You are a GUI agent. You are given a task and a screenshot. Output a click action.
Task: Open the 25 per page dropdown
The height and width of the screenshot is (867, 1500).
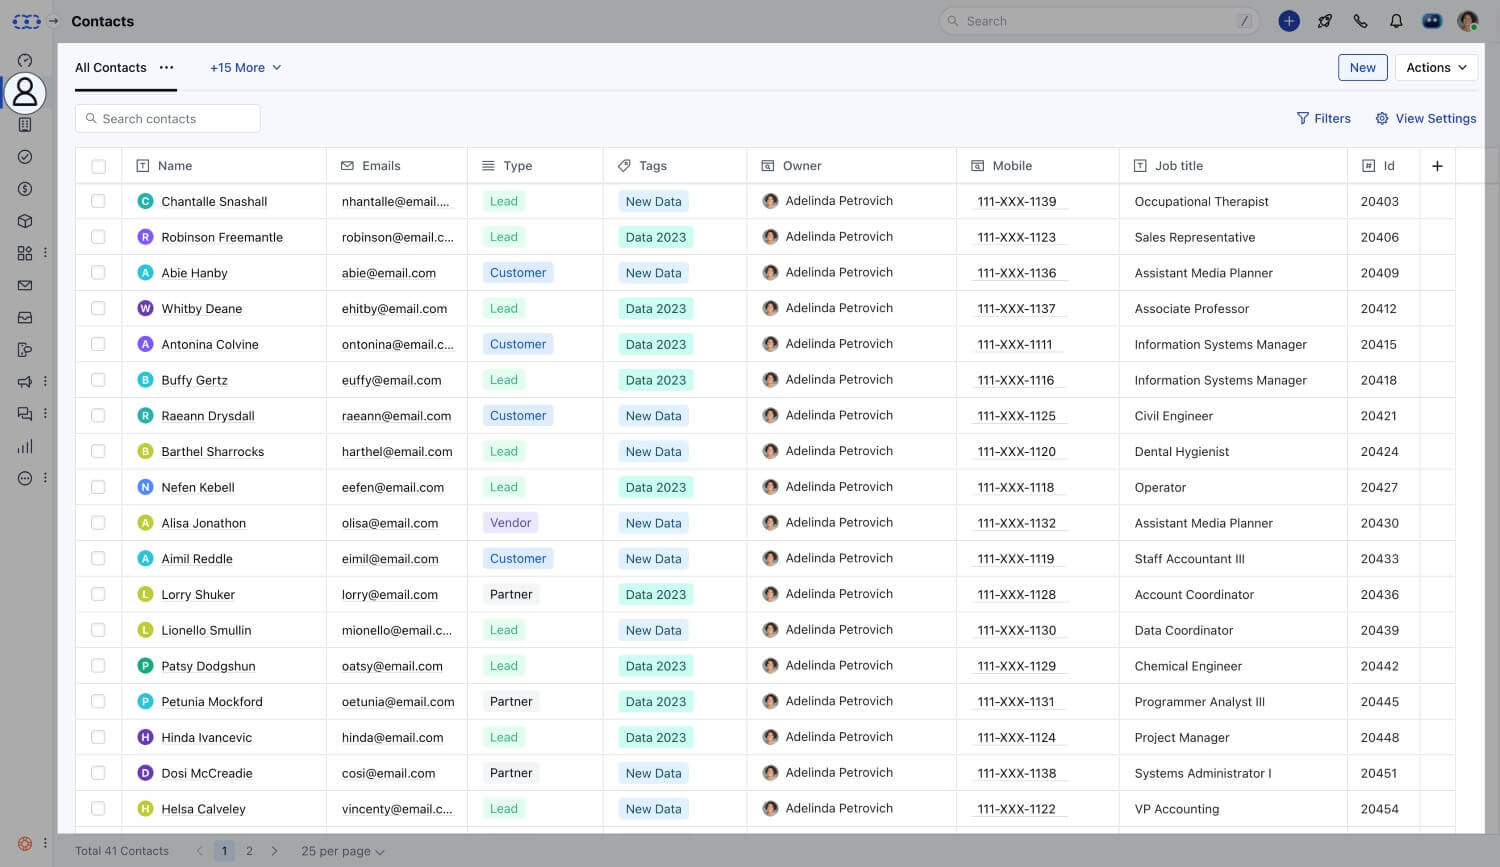click(342, 851)
